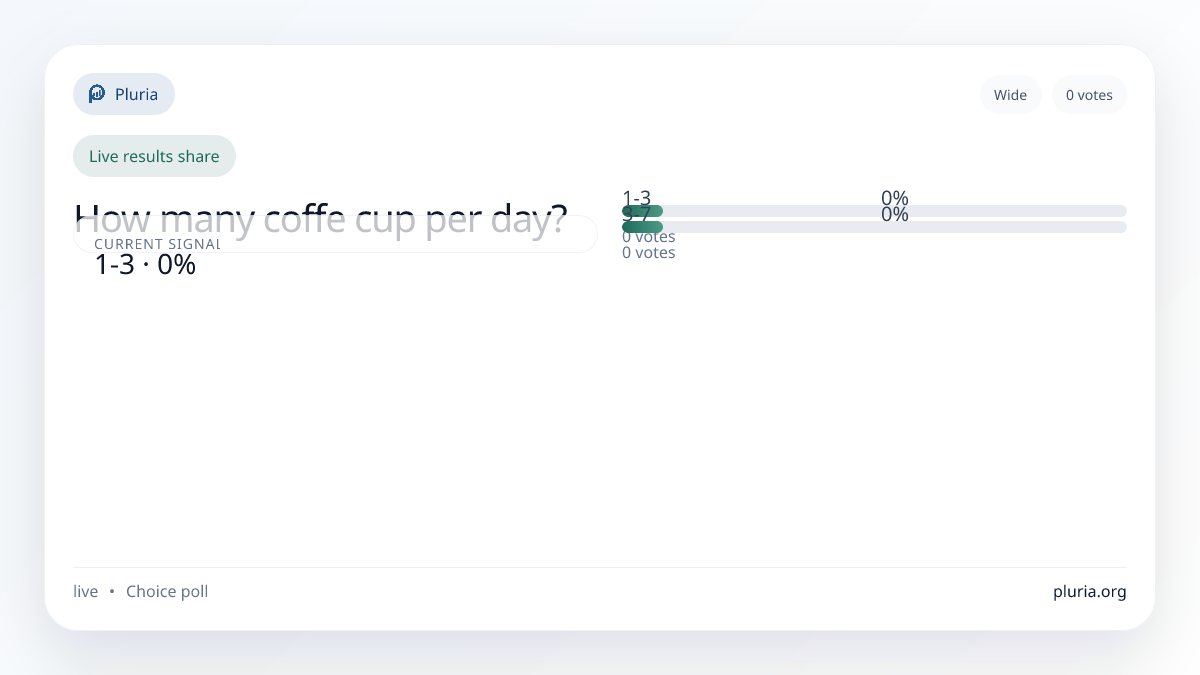Click the '1-3 · 0%' current signal value
Screen dimensions: 1200x675
145,265
